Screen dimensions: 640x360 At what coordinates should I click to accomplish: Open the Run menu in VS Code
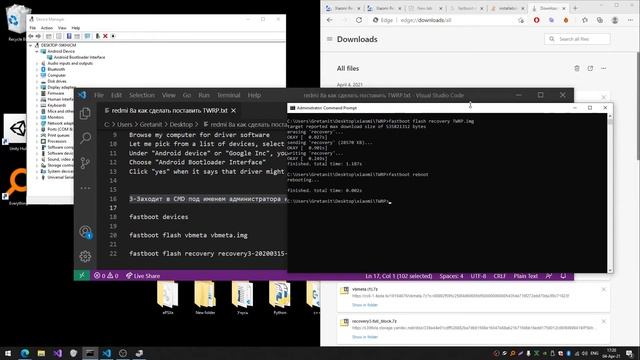204,95
